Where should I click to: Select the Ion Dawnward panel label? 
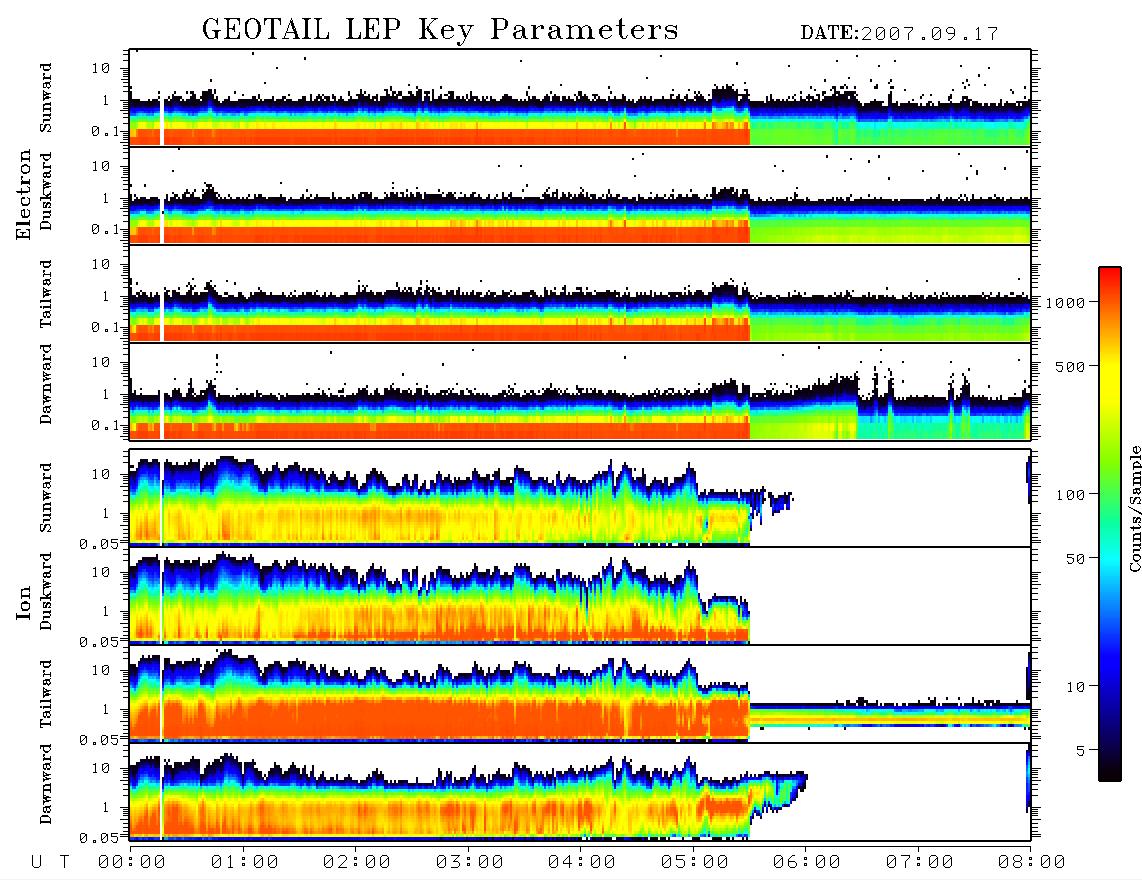[46, 784]
